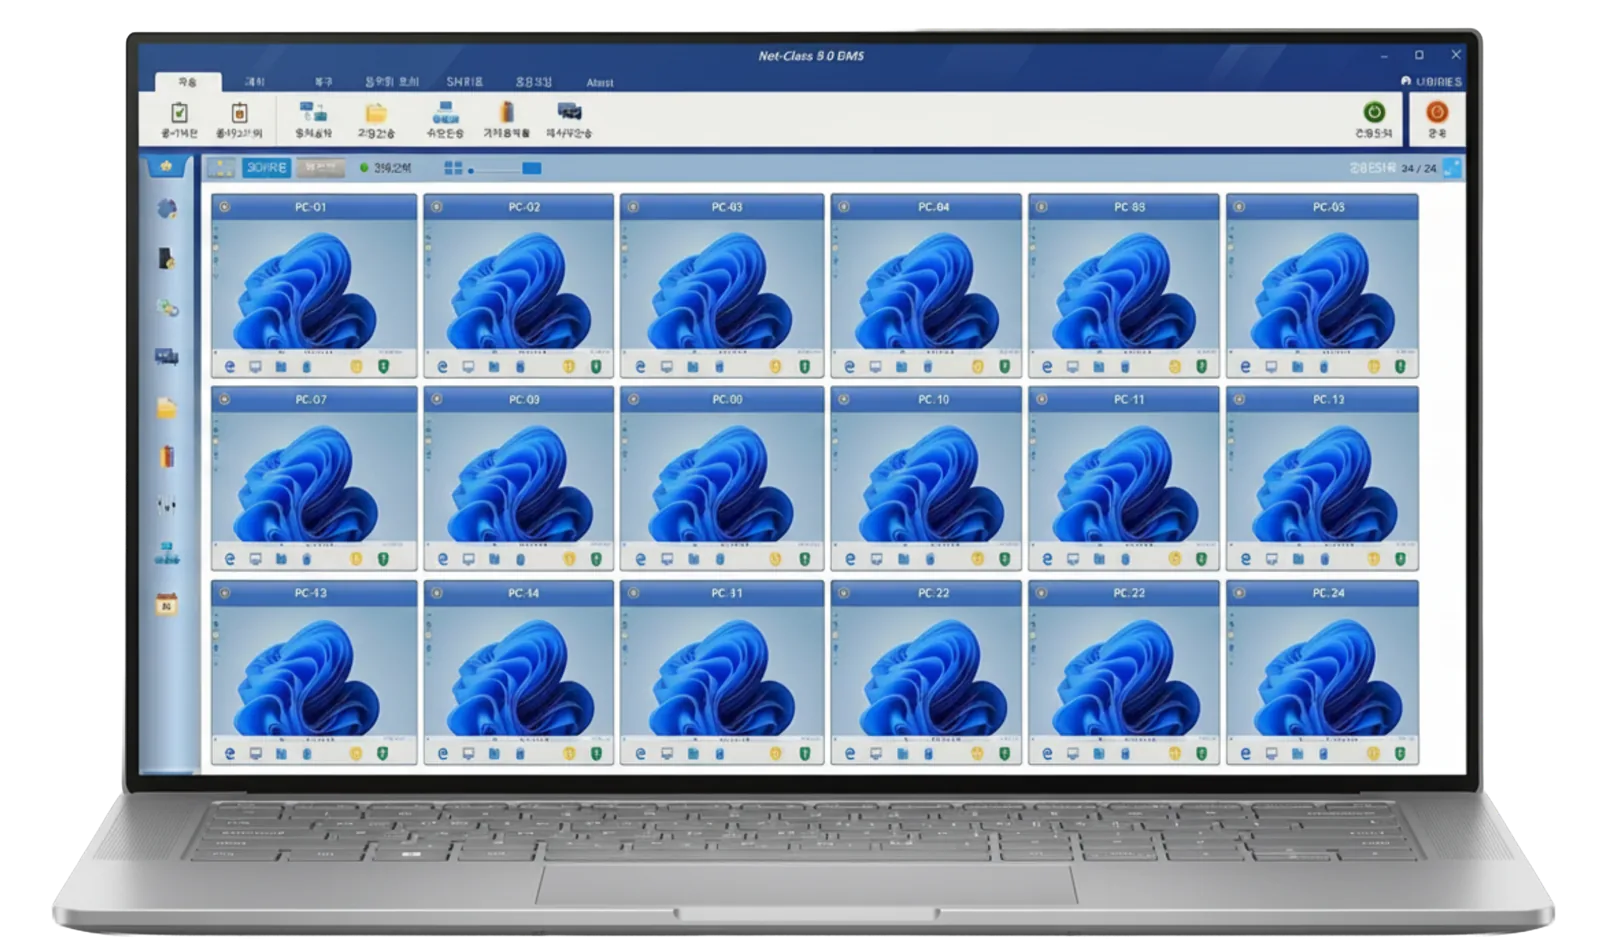Click the pale thumbnail view button in the filter bar

coord(221,168)
